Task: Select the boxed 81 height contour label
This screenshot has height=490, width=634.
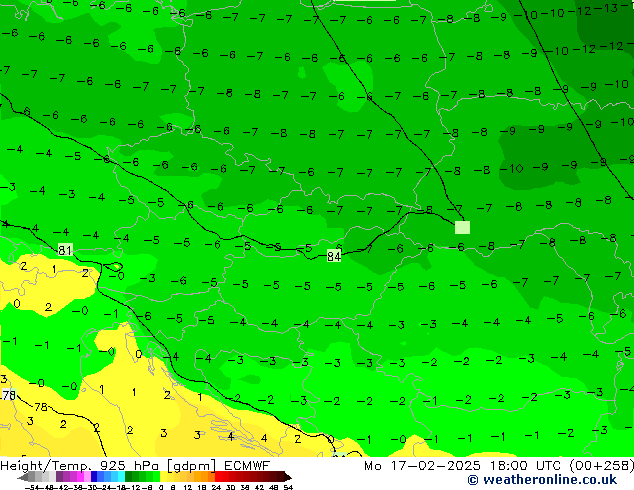Action: [x=65, y=250]
